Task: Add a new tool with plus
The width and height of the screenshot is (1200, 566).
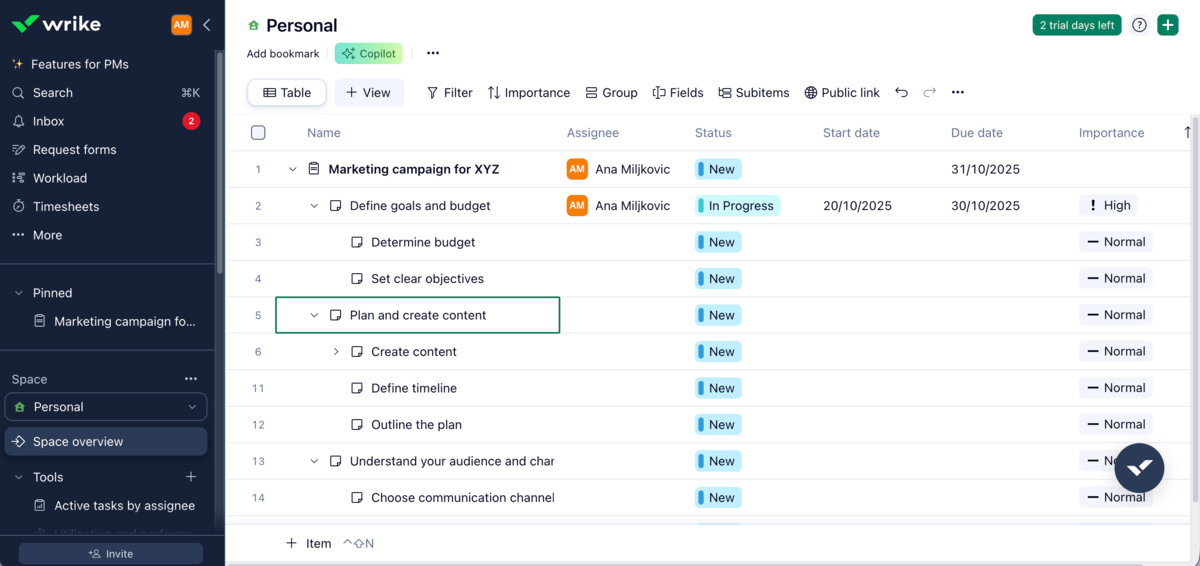Action: tap(191, 477)
